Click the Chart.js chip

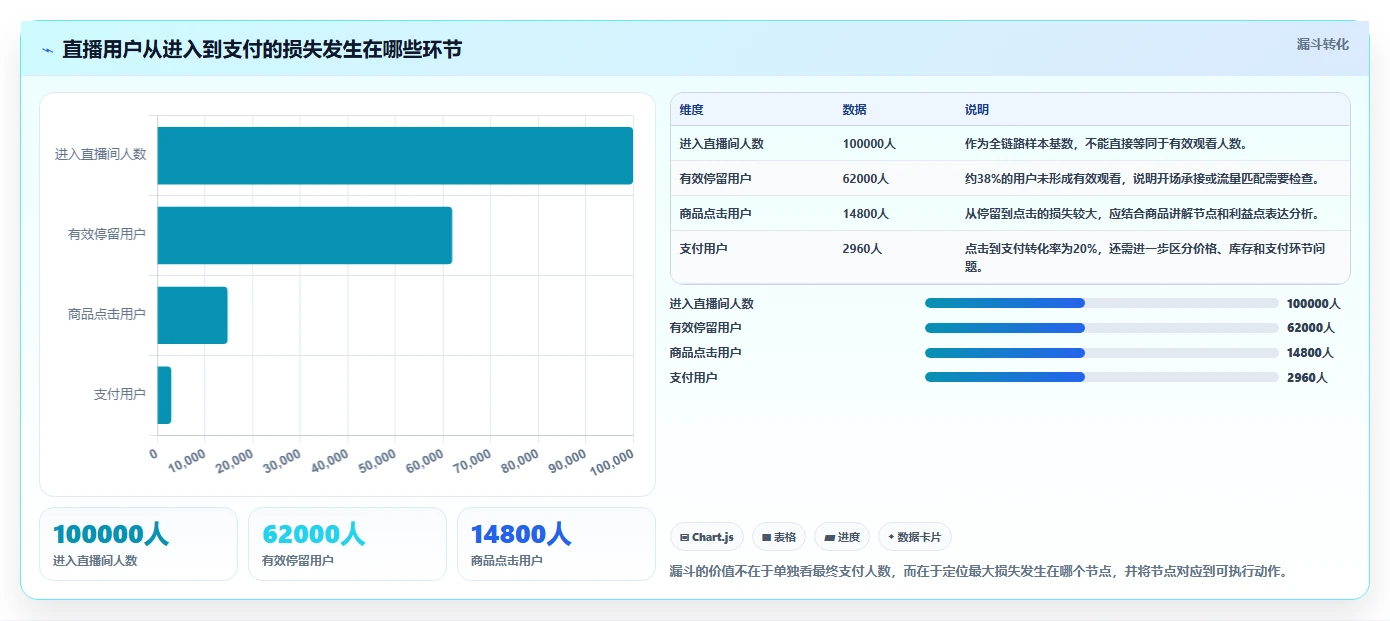[x=707, y=537]
